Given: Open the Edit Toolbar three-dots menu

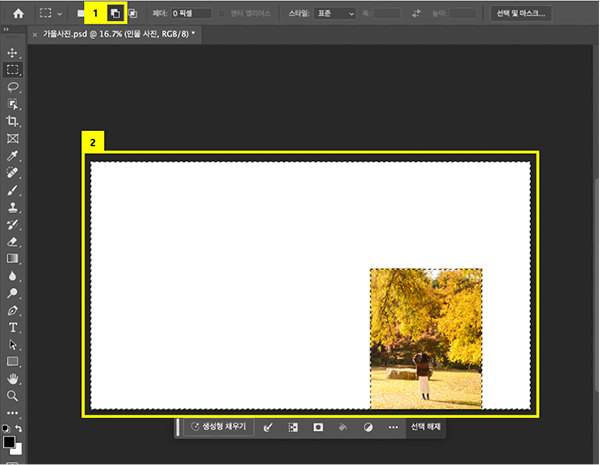Looking at the screenshot, I should [x=12, y=413].
